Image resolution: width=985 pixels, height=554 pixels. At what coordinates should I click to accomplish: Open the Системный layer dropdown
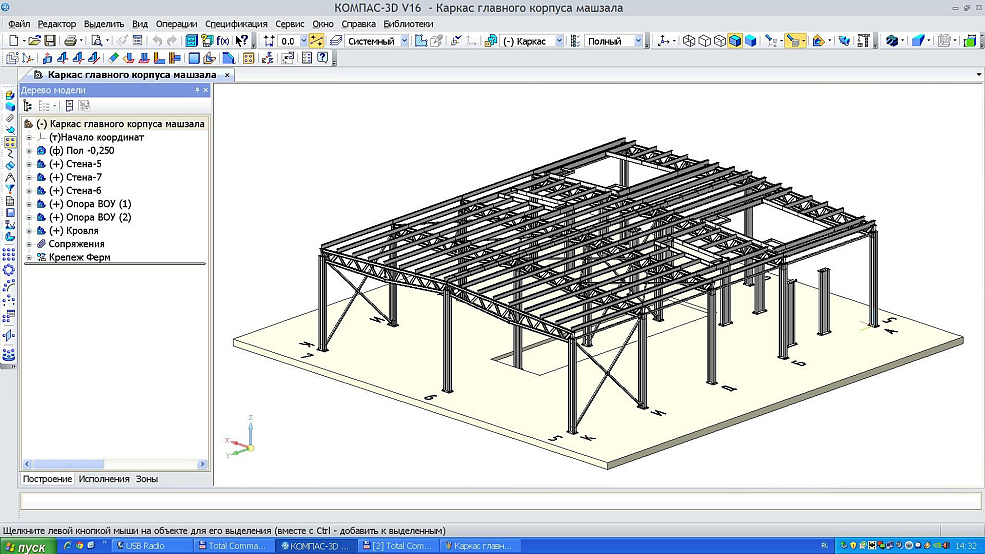404,41
